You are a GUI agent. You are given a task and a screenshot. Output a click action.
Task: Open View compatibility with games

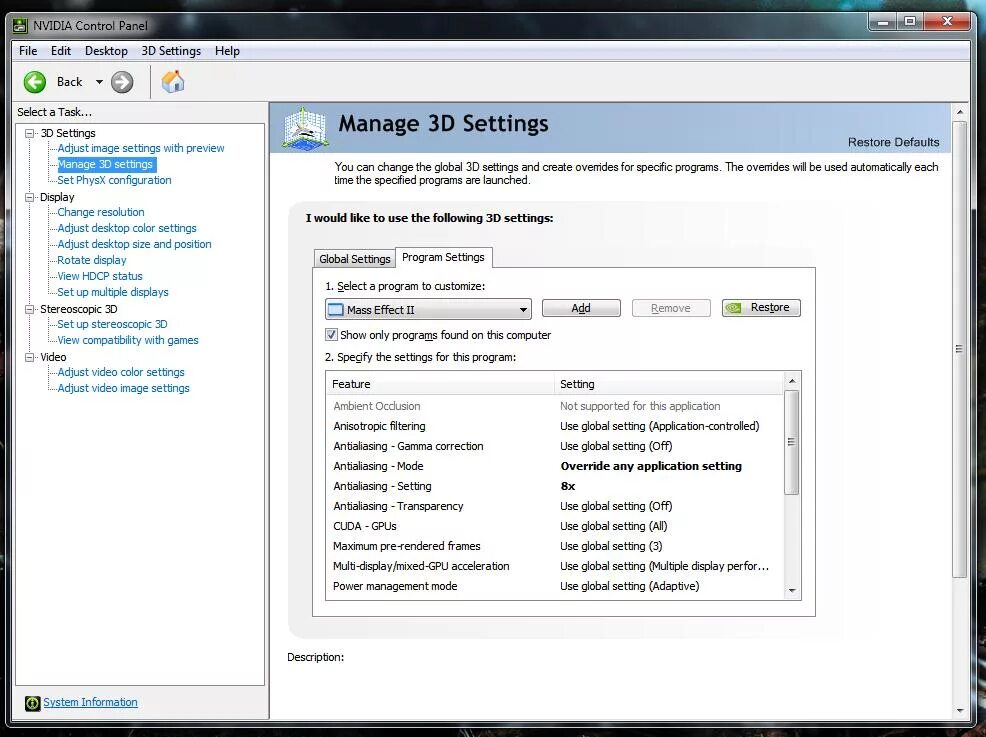[128, 340]
